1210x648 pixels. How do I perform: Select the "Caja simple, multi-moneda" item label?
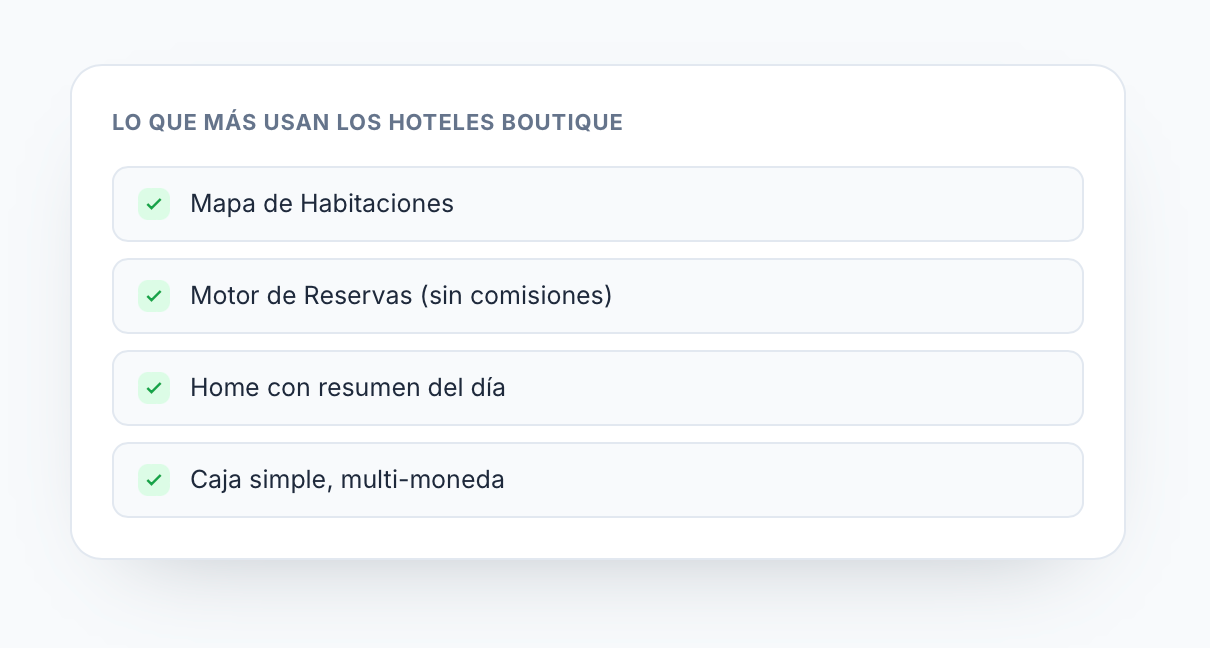(347, 480)
